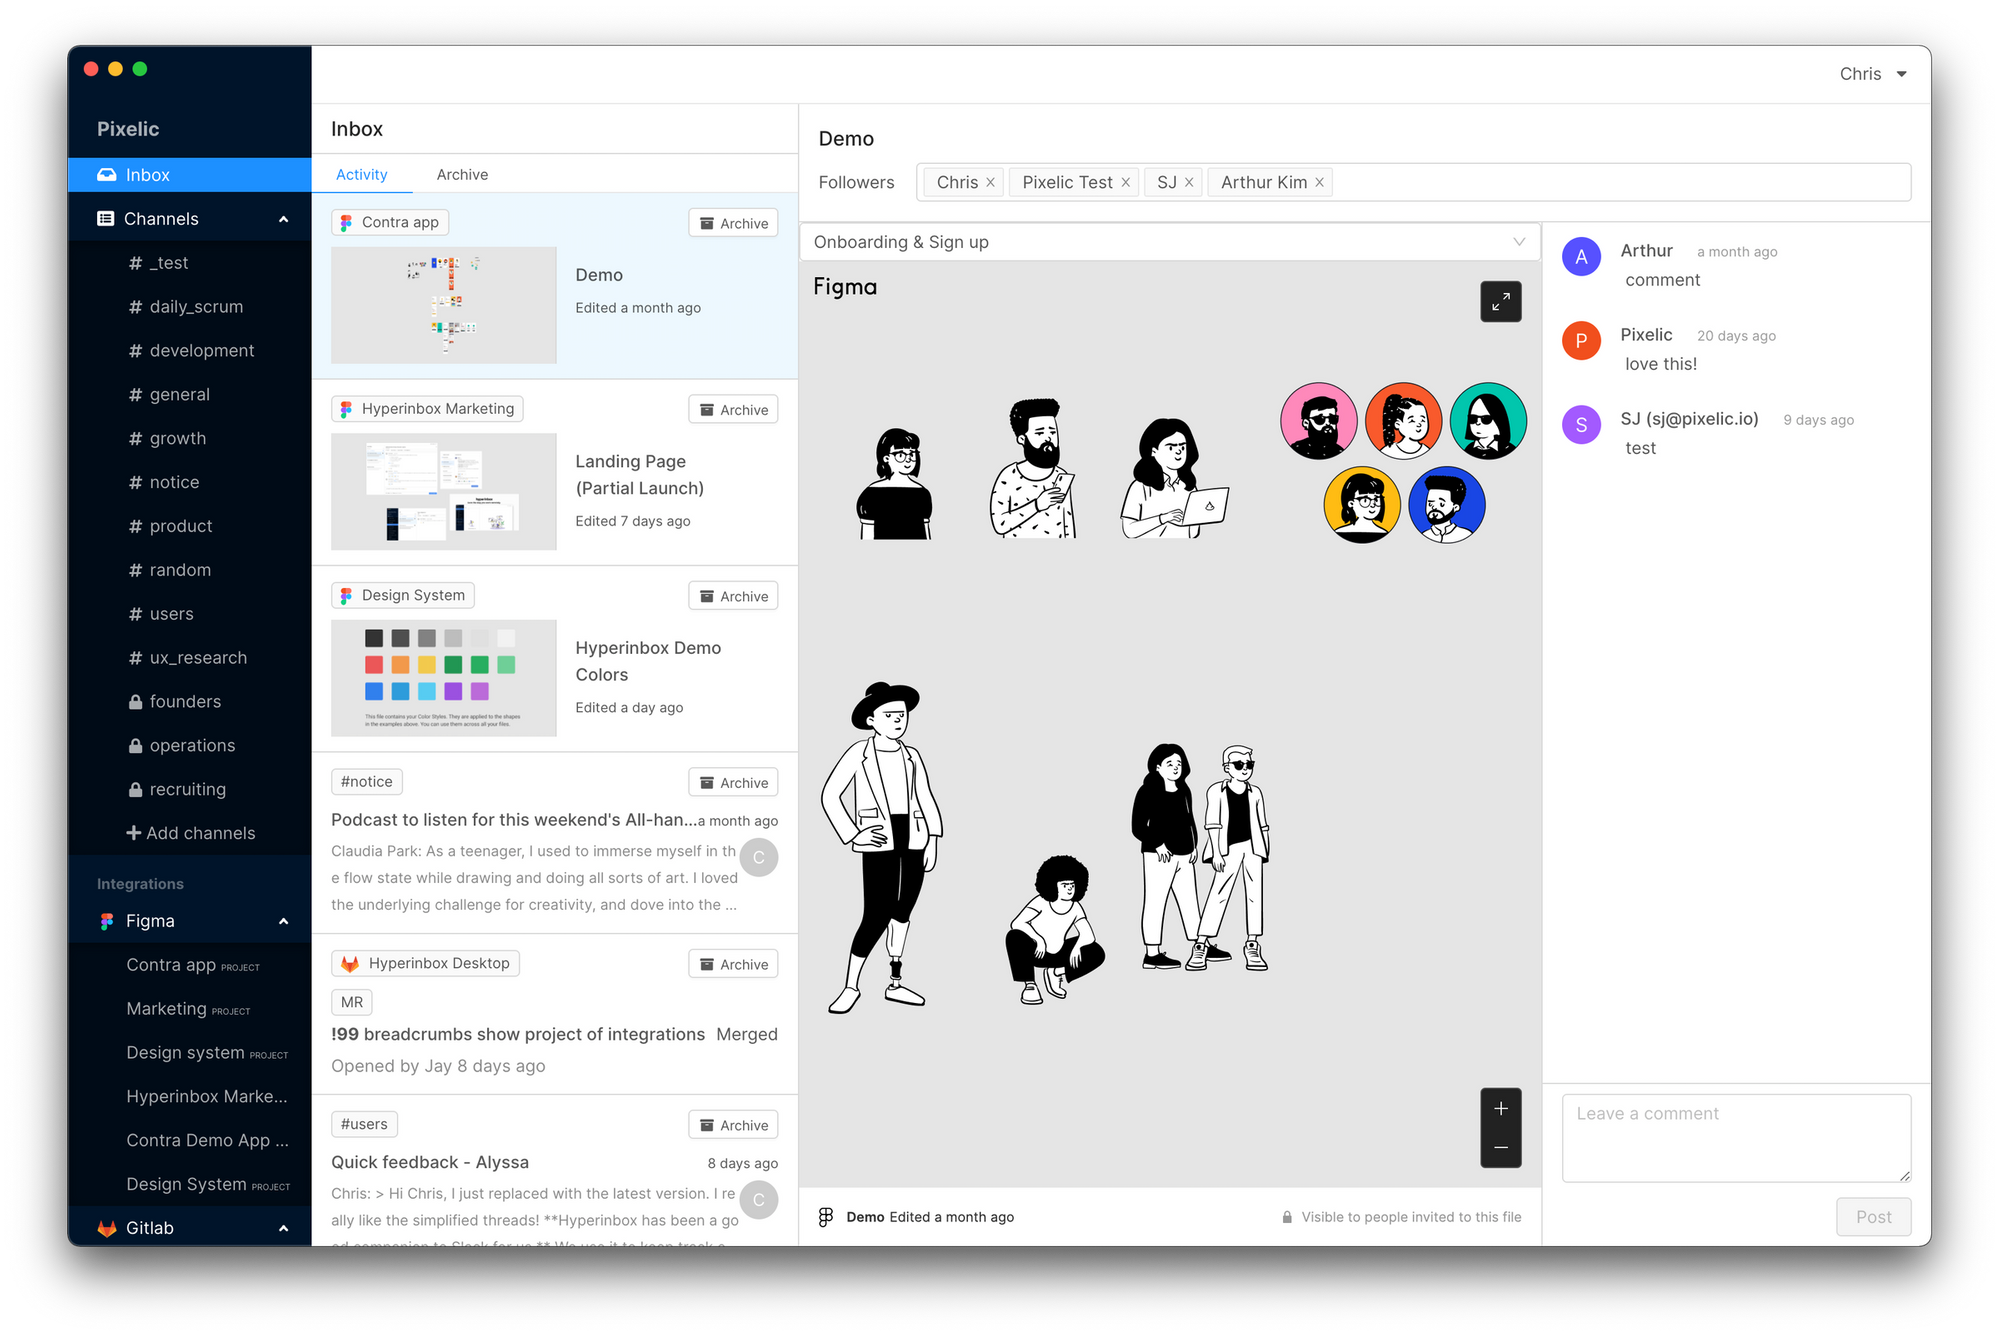Archive the Hyperinbox Desktop merge request
The height and width of the screenshot is (1337, 2000).
(733, 964)
